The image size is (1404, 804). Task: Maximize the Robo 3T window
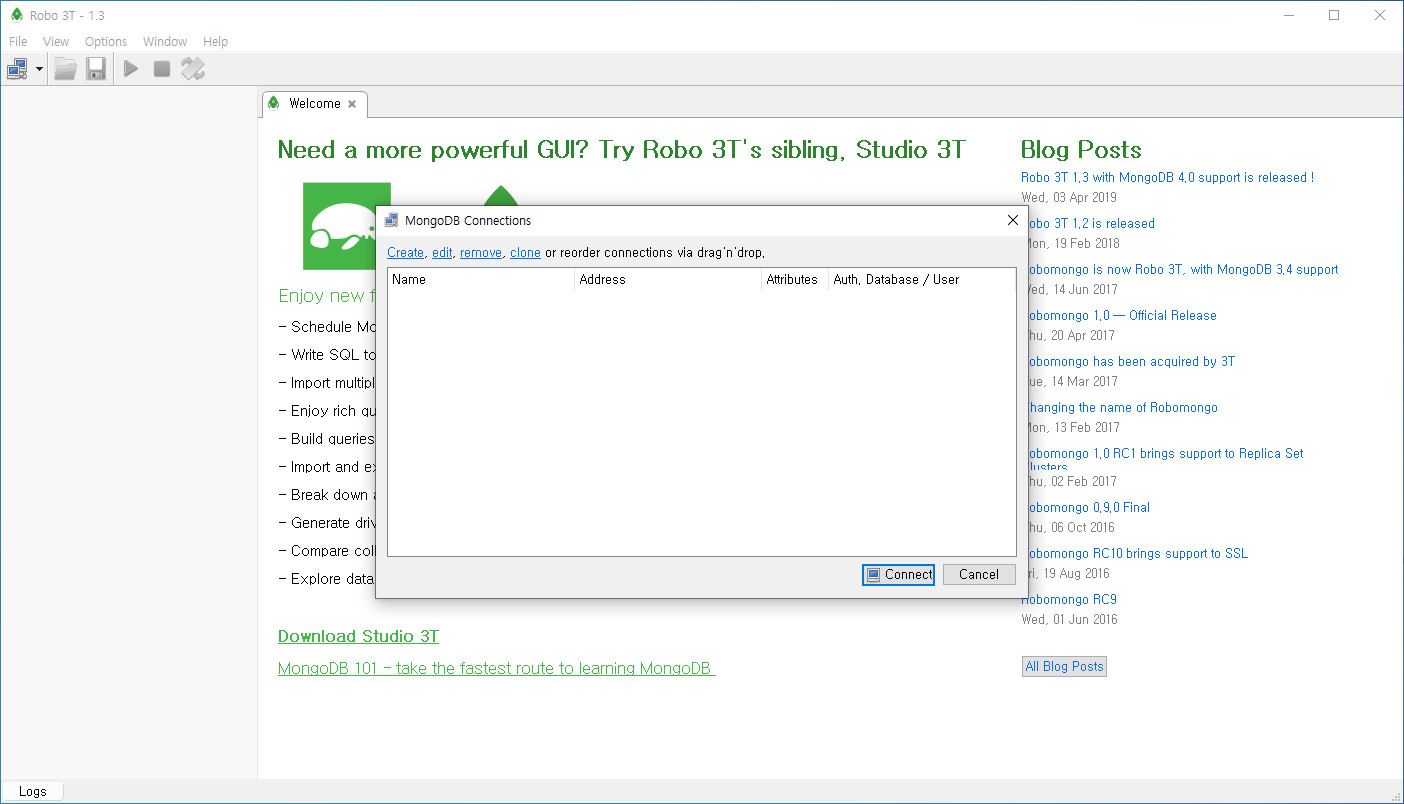tap(1334, 15)
